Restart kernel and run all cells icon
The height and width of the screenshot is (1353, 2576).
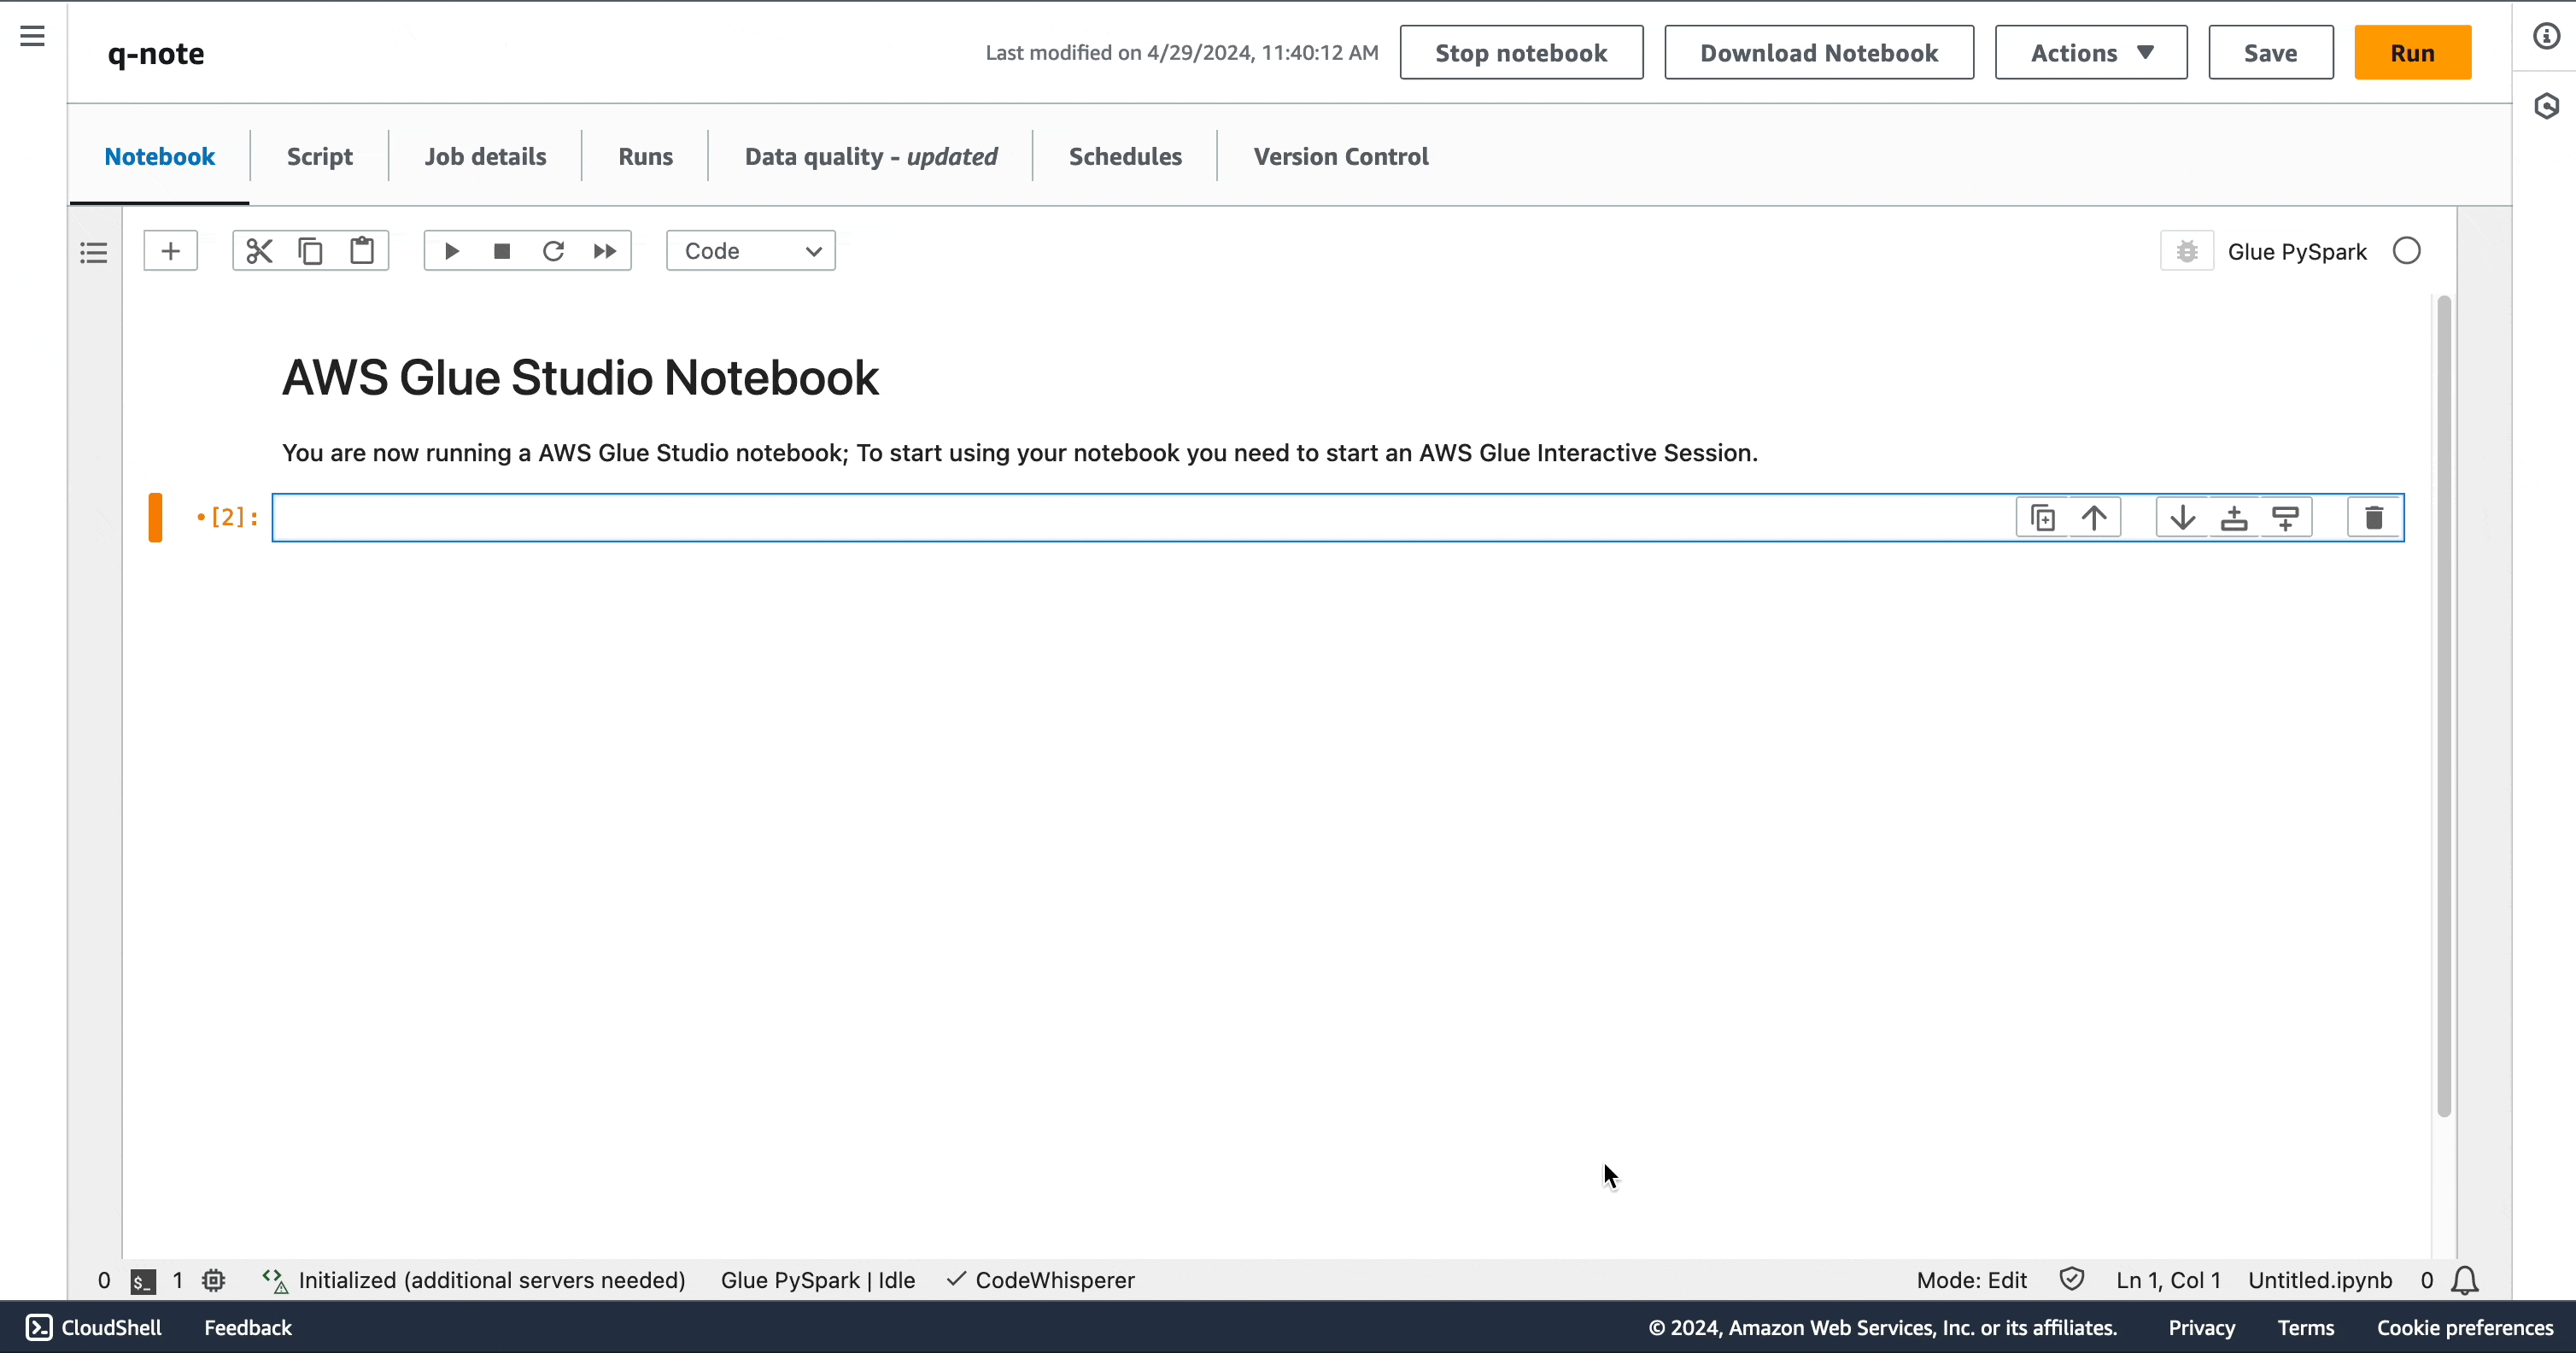pos(604,251)
